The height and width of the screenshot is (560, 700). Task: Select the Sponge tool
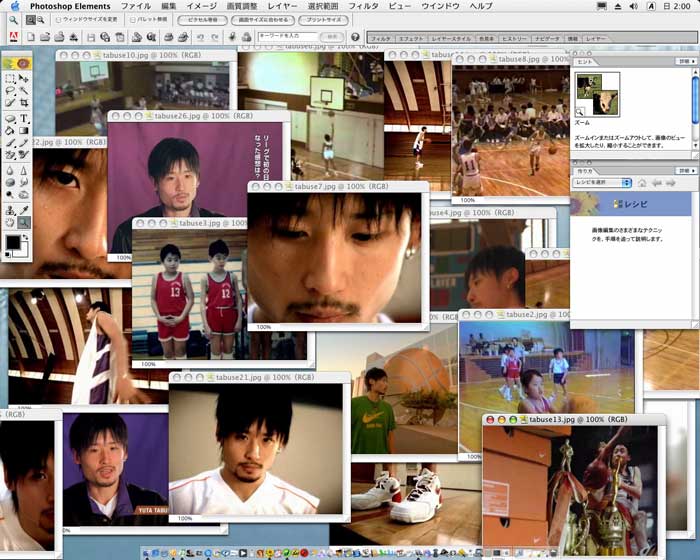click(x=10, y=182)
